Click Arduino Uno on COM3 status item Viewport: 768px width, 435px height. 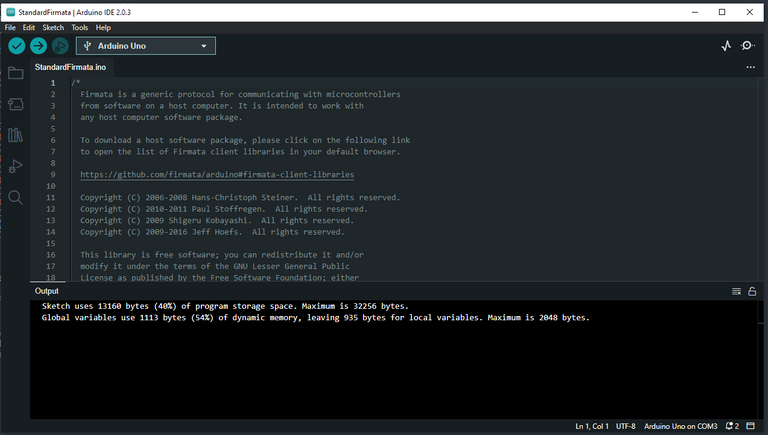pos(680,426)
